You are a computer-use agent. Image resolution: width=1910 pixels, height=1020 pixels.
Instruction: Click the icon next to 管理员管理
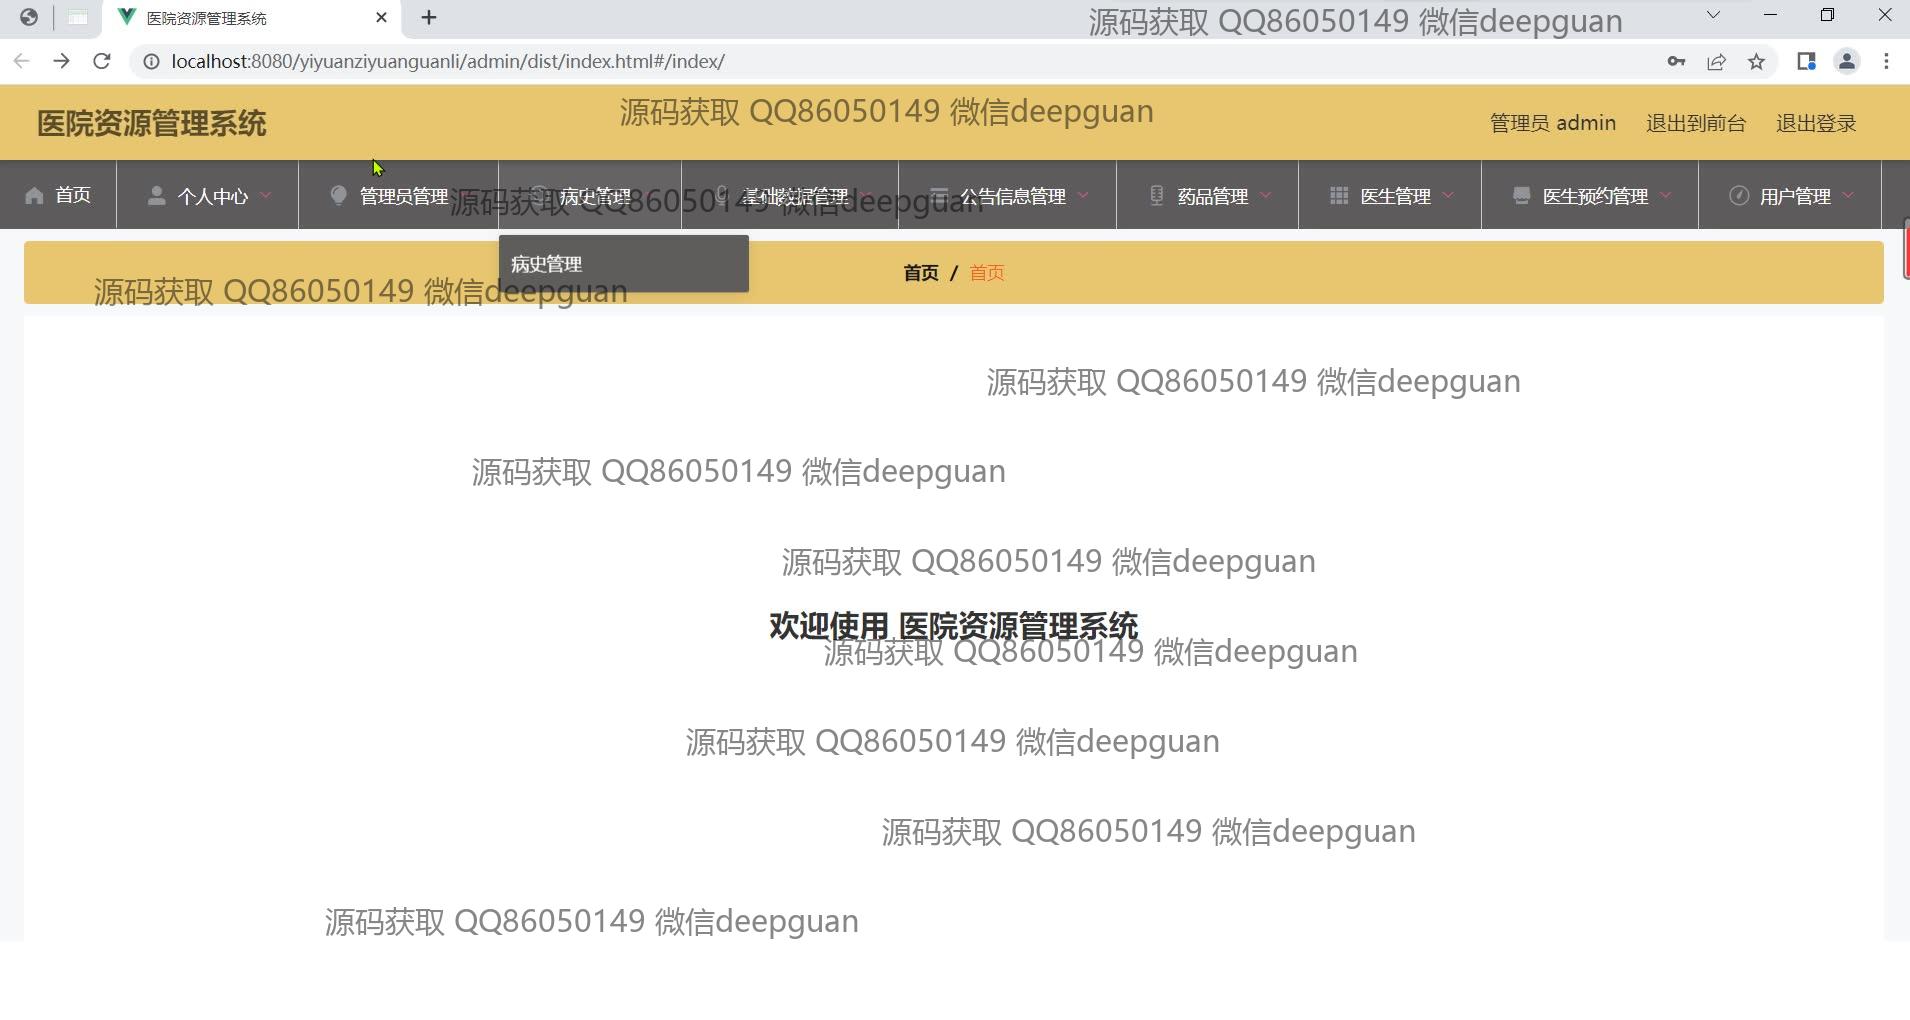[x=338, y=196]
